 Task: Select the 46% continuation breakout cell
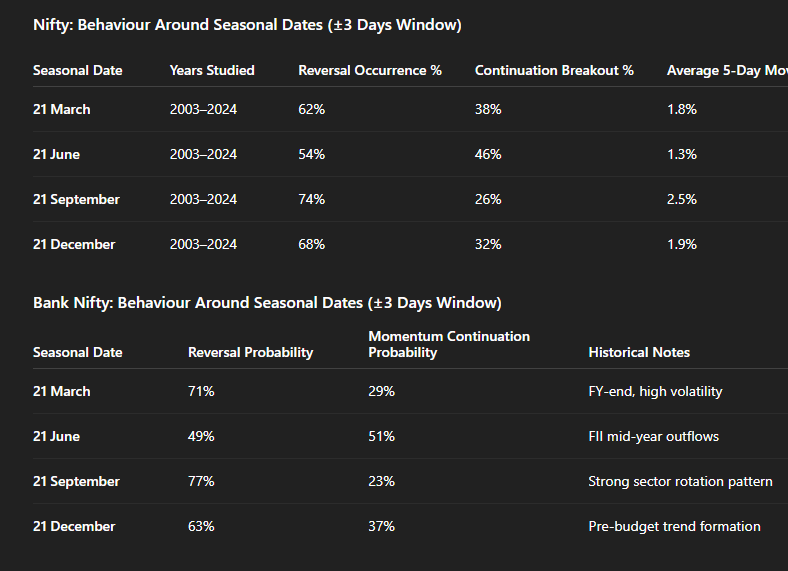488,154
